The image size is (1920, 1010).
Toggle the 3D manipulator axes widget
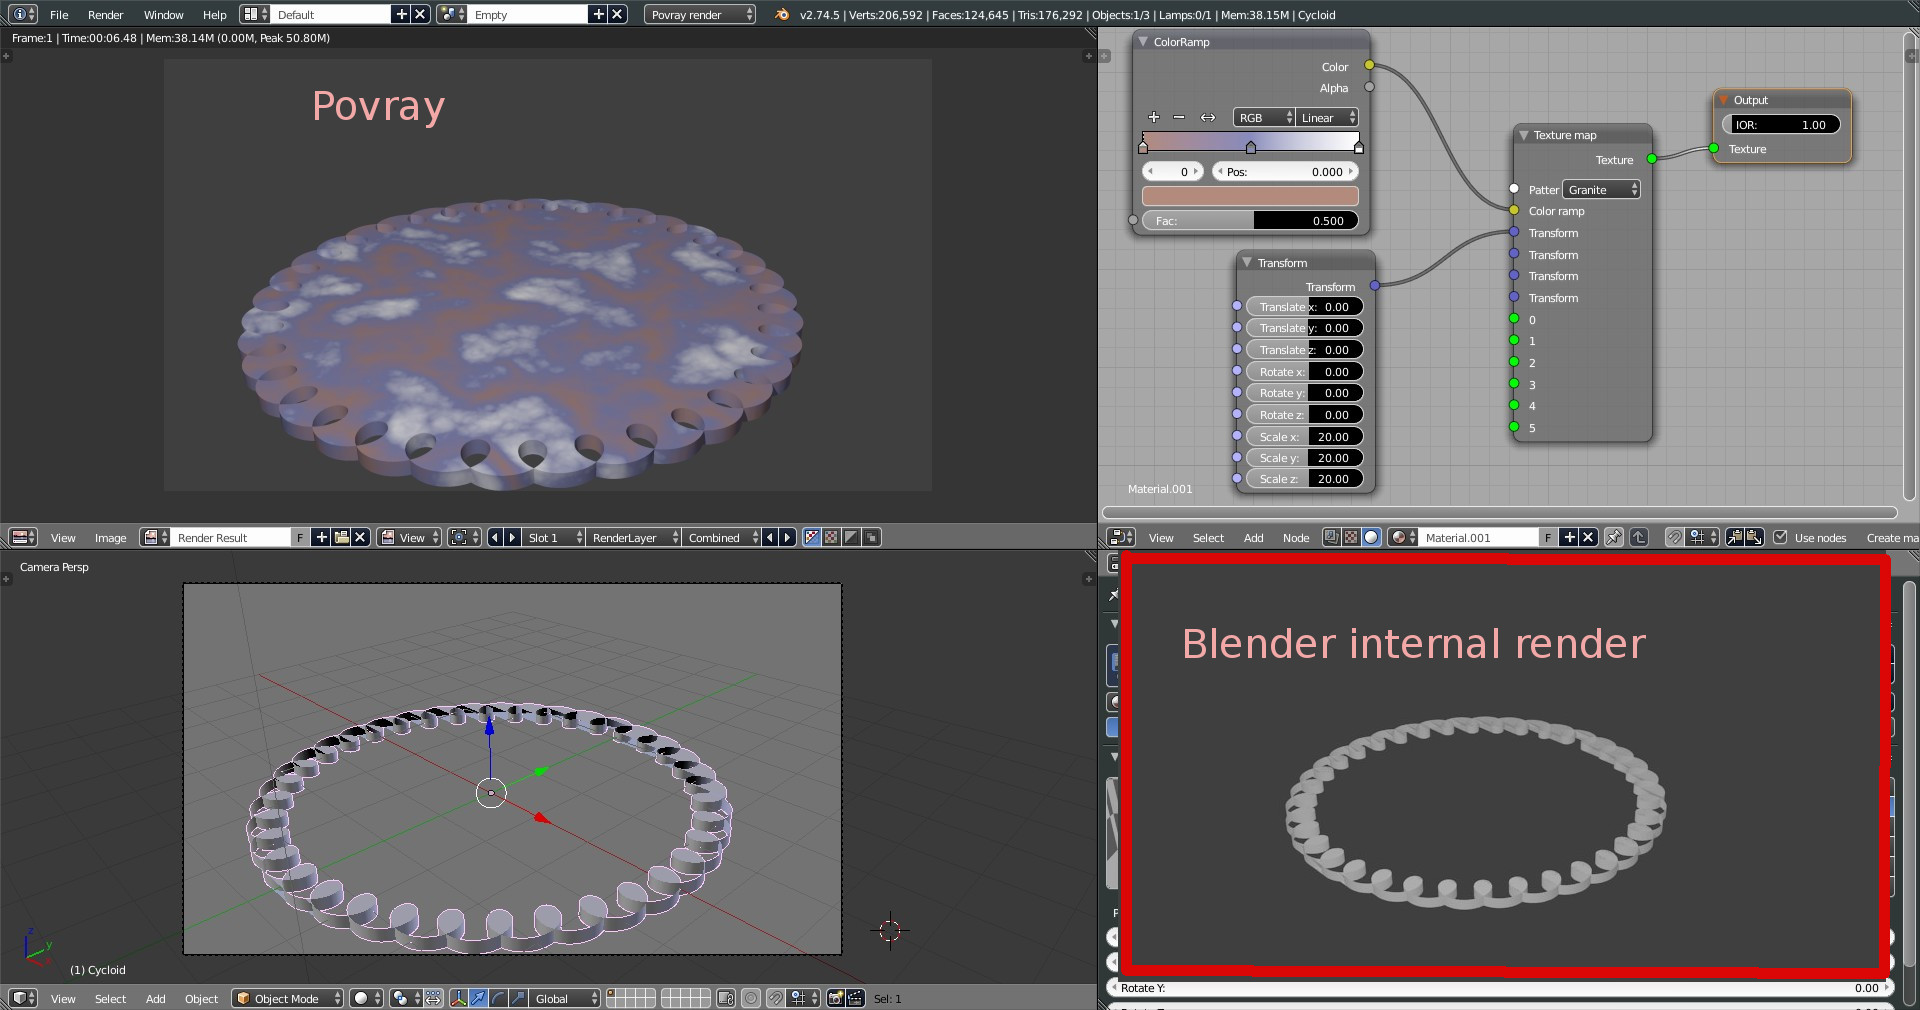pos(458,998)
